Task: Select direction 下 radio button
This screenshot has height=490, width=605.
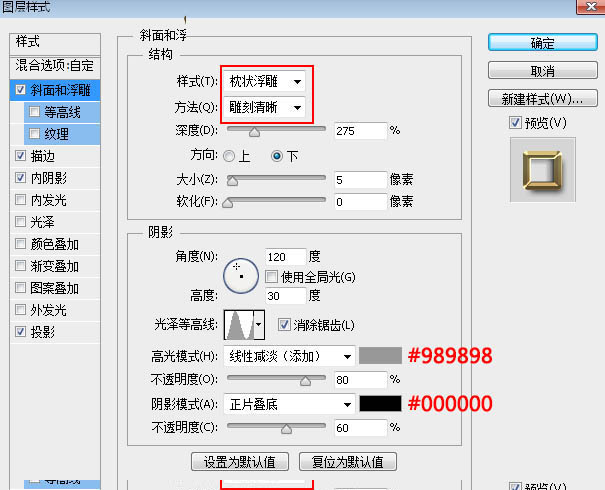Action: pos(277,156)
